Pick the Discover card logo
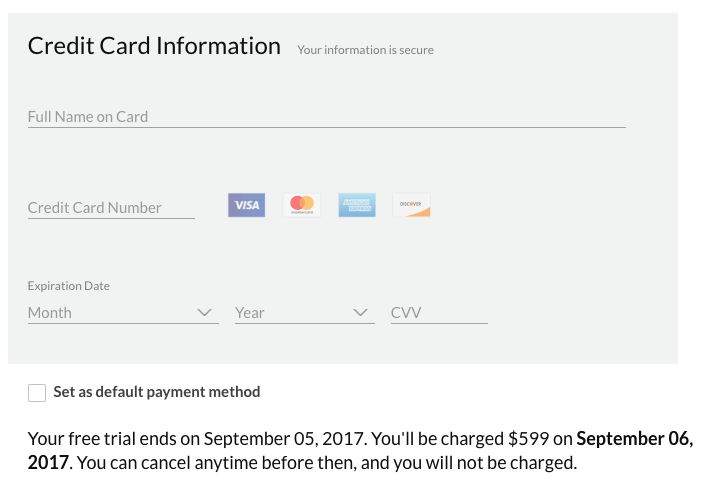Screen dimensions: 705x483 (411, 205)
